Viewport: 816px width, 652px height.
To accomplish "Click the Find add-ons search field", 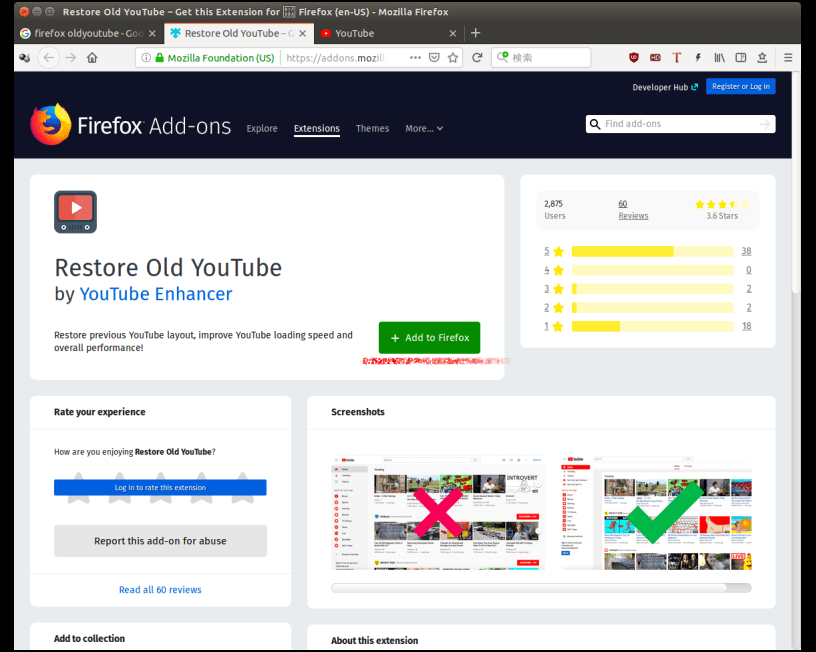I will coord(680,124).
